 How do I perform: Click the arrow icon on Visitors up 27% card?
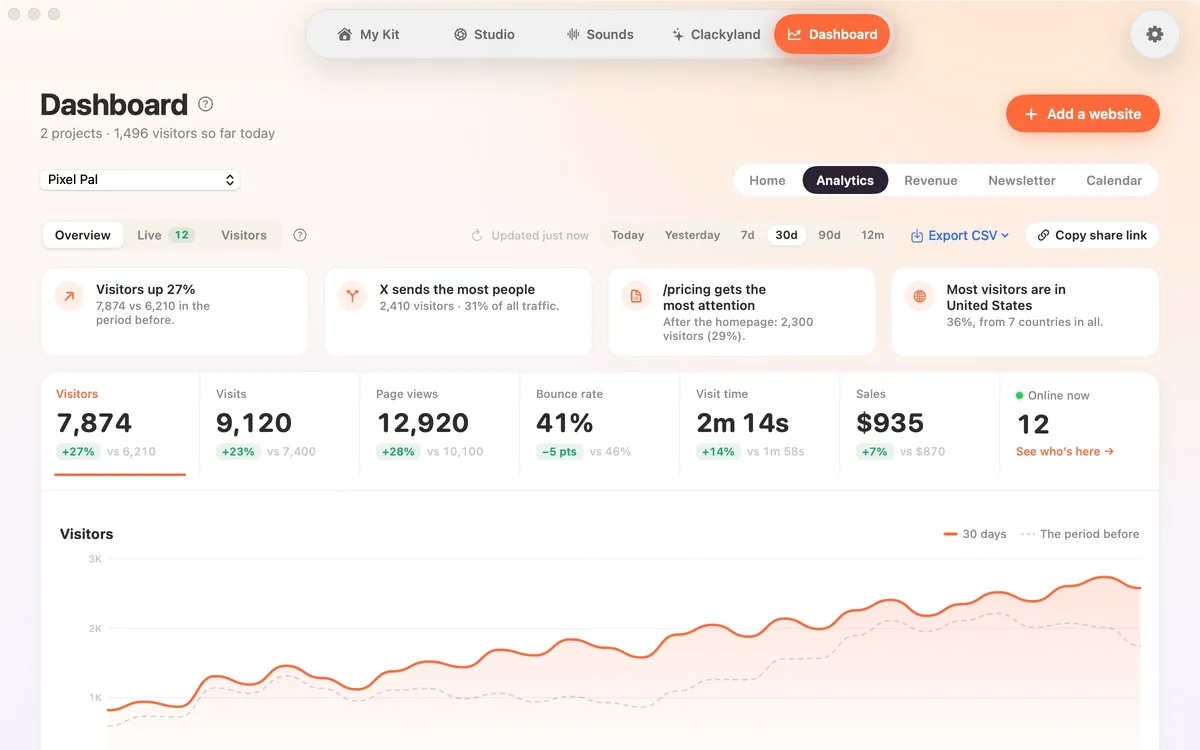[69, 296]
